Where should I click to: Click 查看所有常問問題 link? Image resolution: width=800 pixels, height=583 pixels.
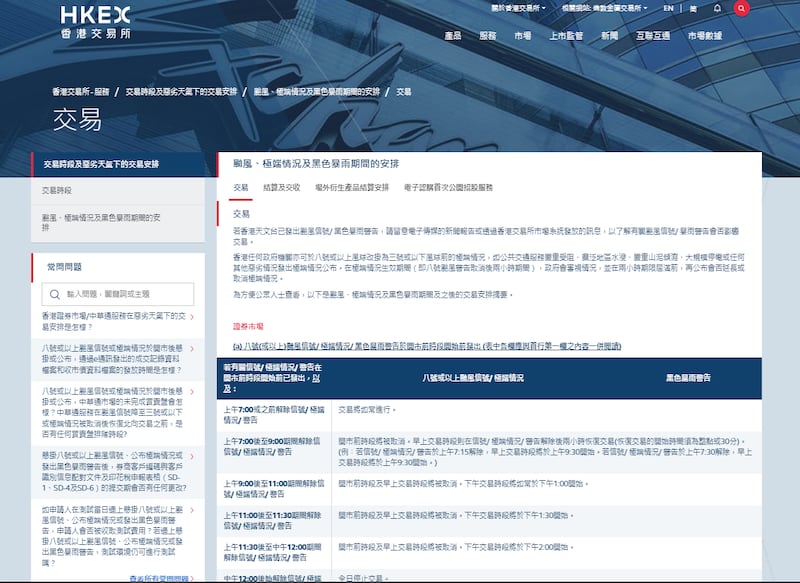(161, 579)
